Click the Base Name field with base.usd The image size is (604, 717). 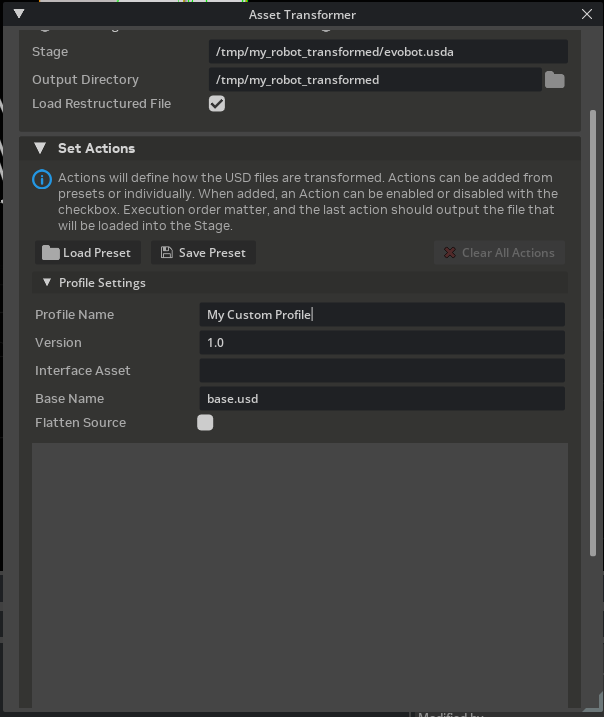click(382, 399)
